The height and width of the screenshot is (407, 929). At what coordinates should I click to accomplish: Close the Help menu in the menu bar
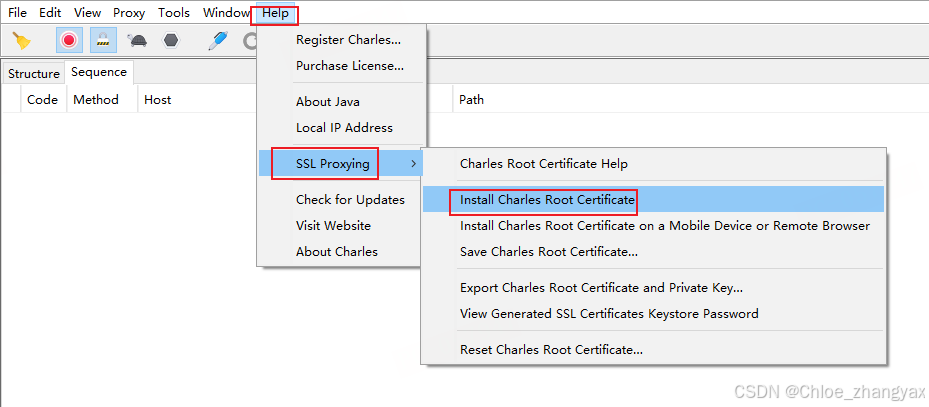(276, 13)
